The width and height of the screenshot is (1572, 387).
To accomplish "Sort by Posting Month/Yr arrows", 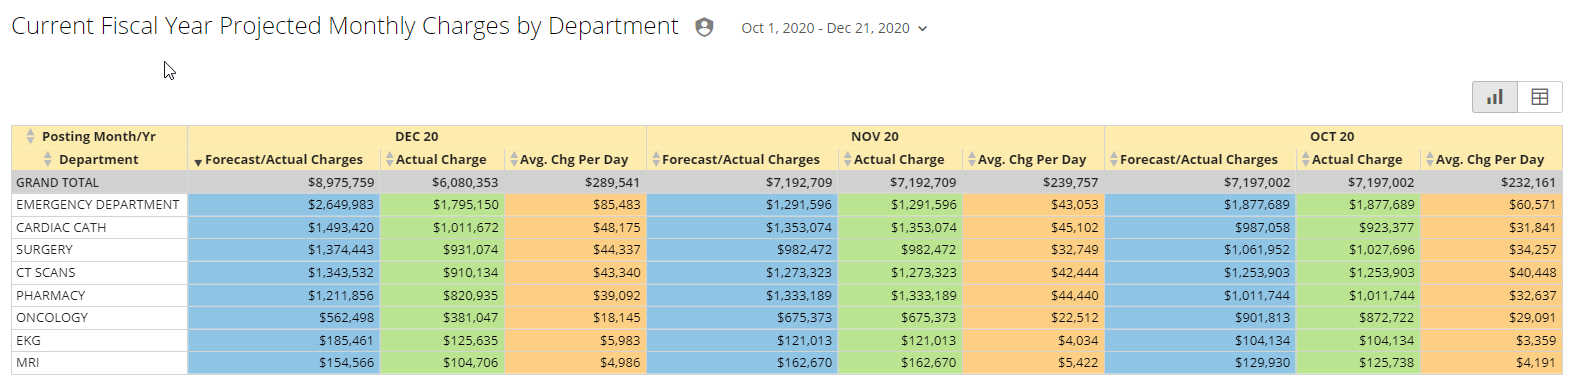I will [31, 136].
